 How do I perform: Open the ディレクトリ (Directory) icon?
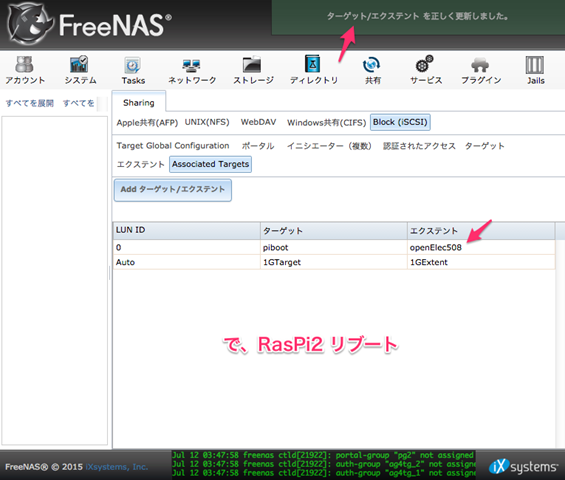(313, 70)
